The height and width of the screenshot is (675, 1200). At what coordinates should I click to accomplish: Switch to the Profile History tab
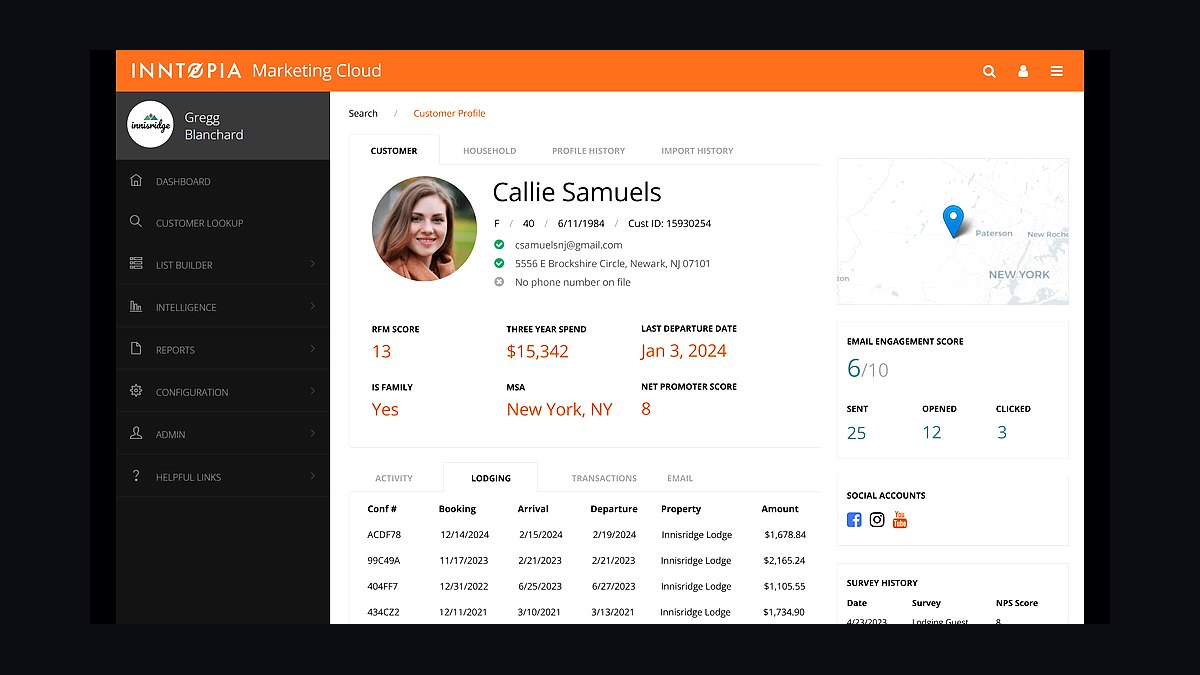click(x=588, y=151)
